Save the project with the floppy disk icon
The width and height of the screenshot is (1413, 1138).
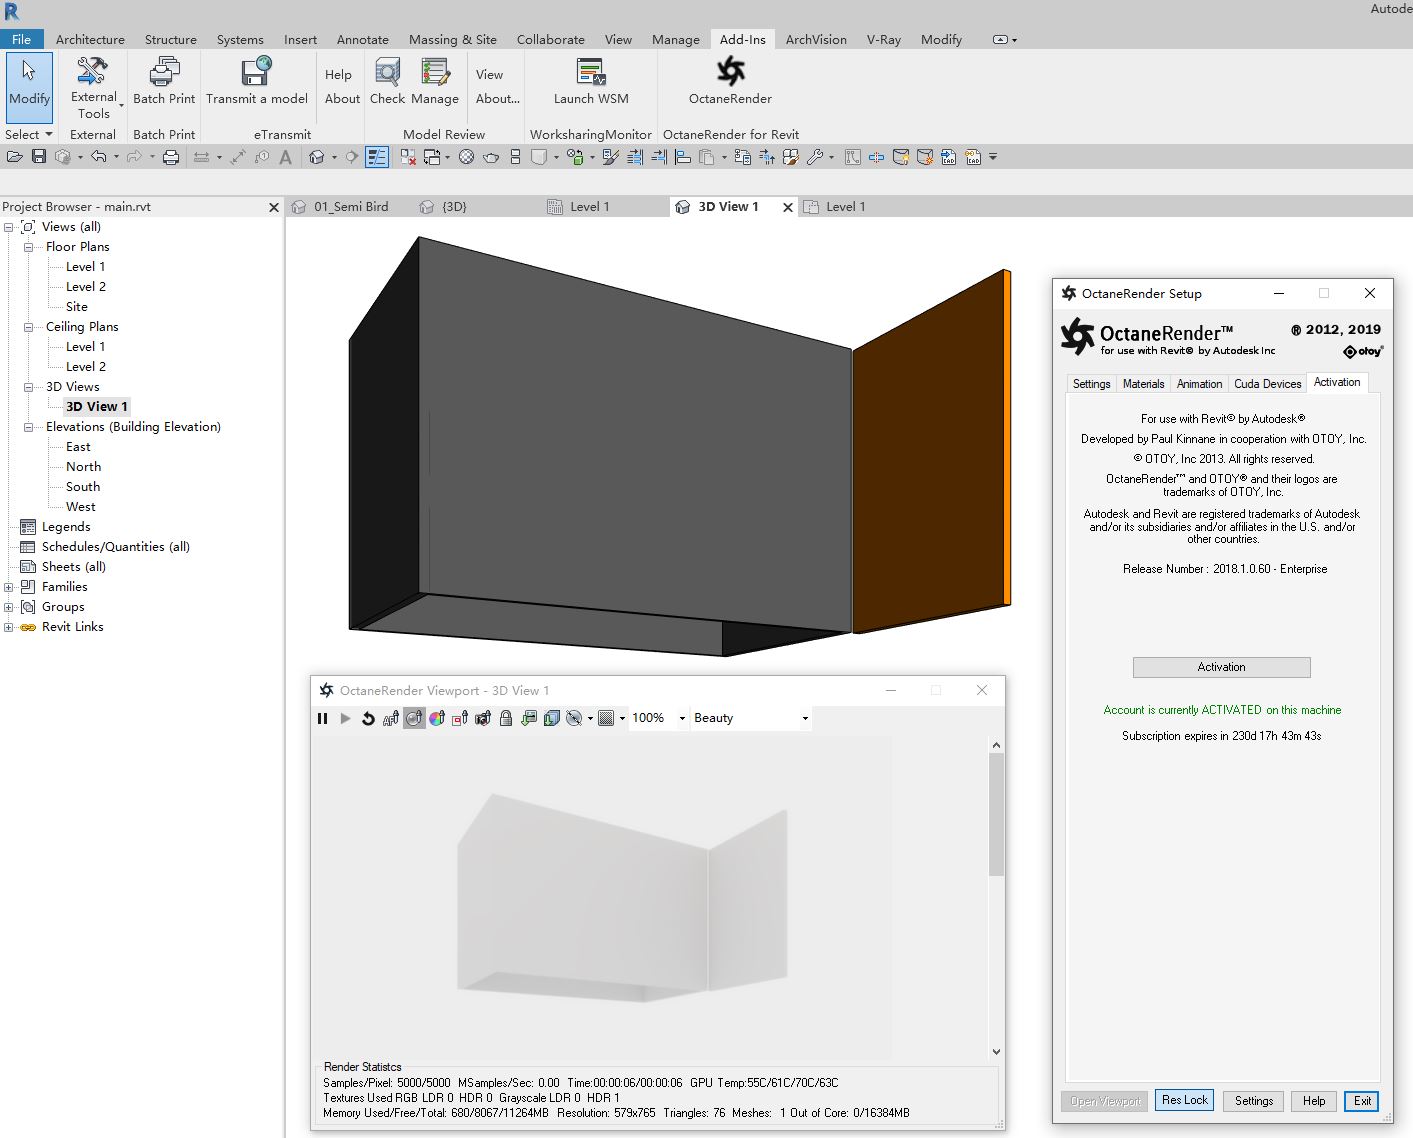(39, 157)
